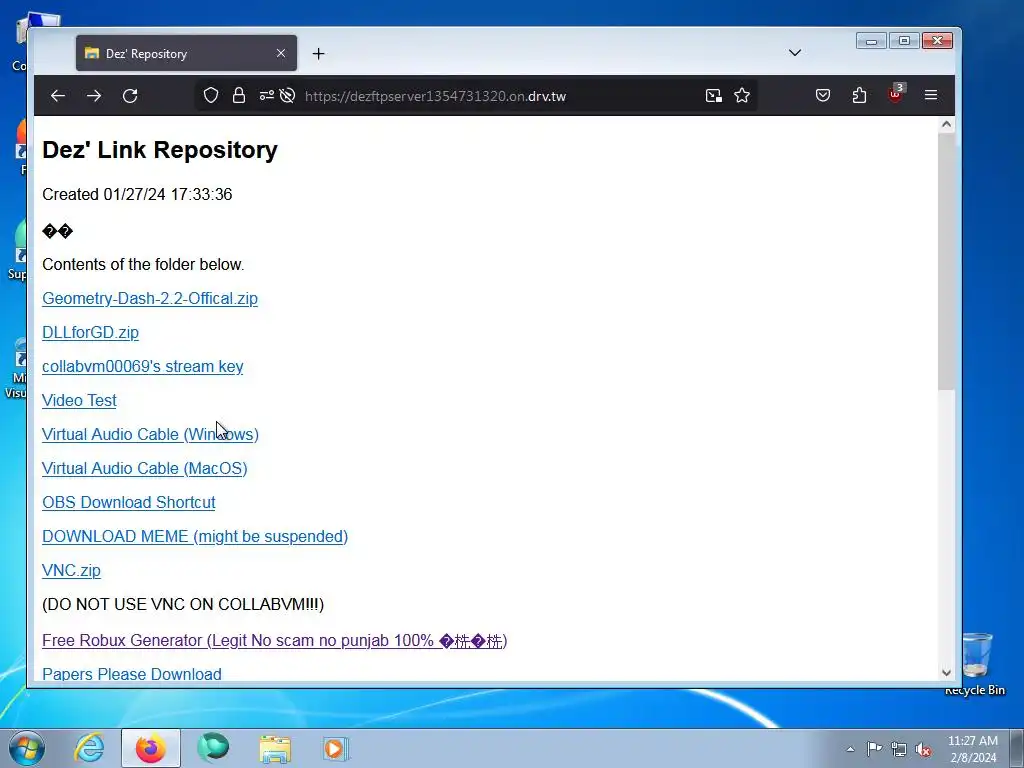Screen dimensions: 1024x768
Task: Open Geometry-Dash-2.2-Offical.zip link
Action: pos(150,298)
